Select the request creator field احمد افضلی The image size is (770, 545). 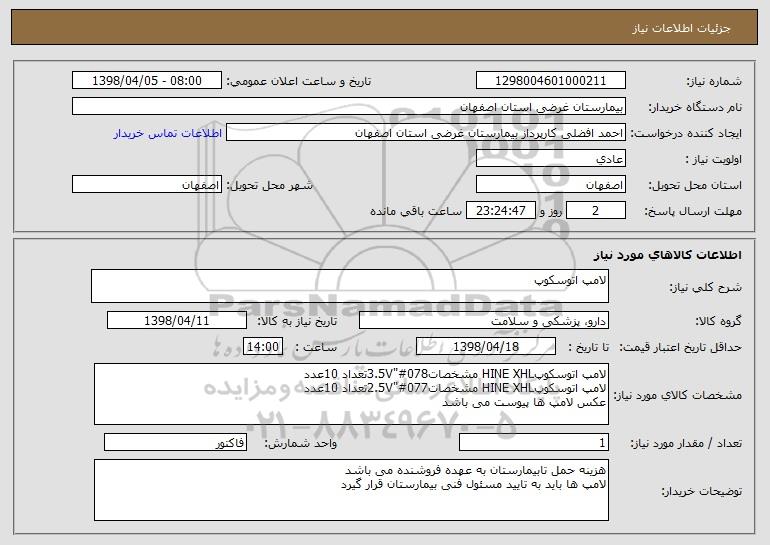click(426, 132)
